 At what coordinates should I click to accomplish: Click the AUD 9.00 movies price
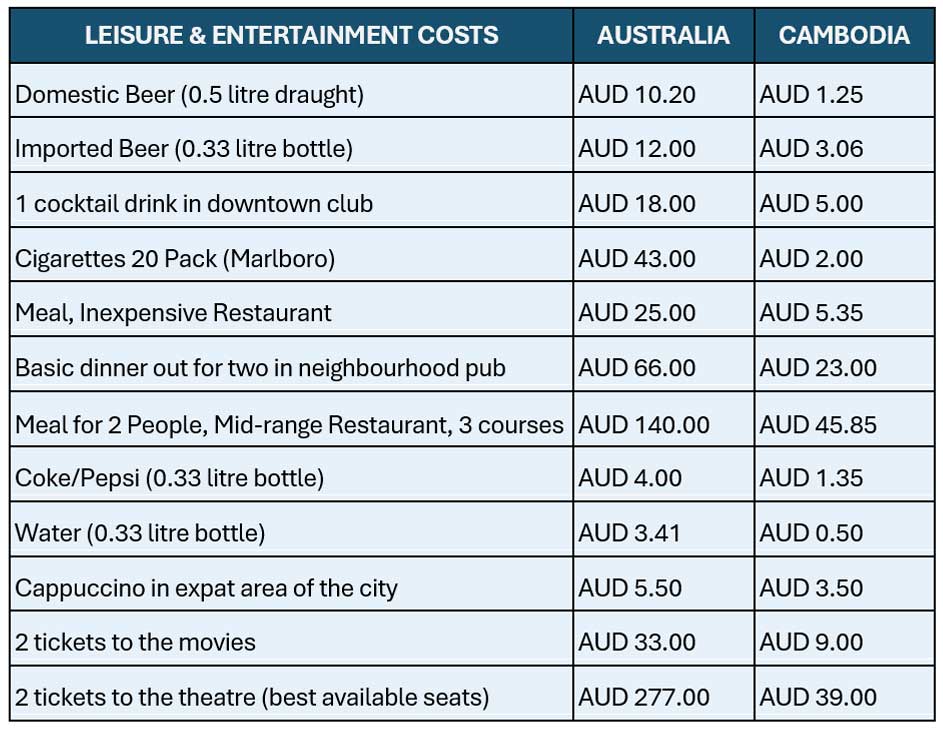(811, 642)
